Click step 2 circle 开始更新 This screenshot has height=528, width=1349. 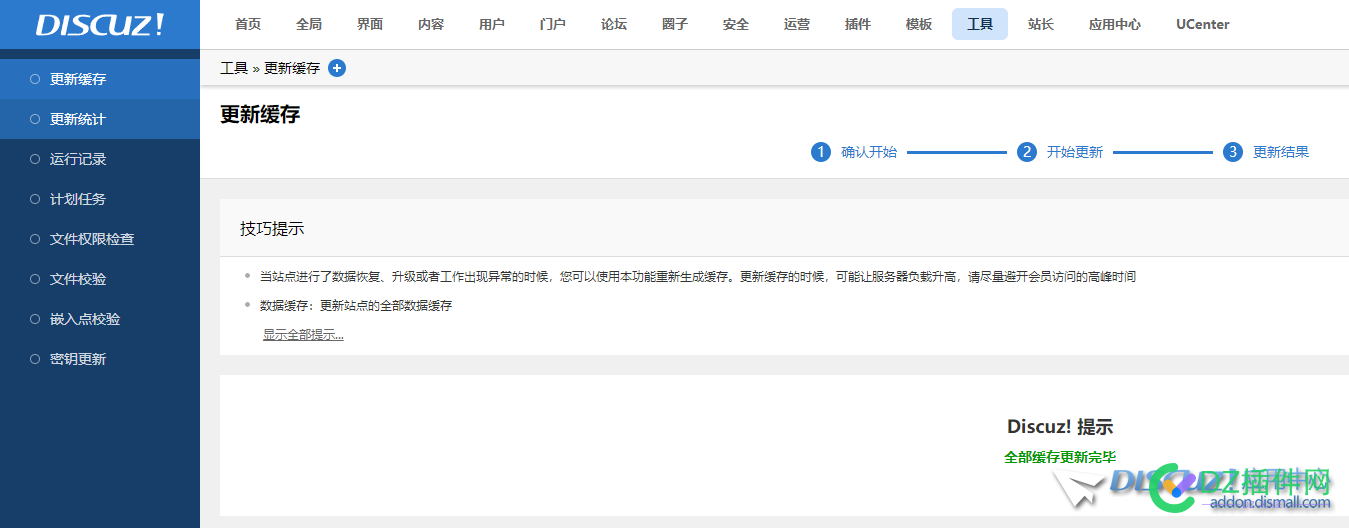[1027, 152]
